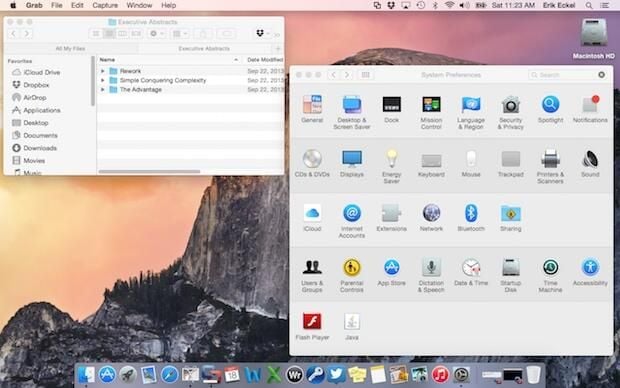Image resolution: width=620 pixels, height=388 pixels.
Task: Sort Finder list by Name column
Action: point(169,60)
